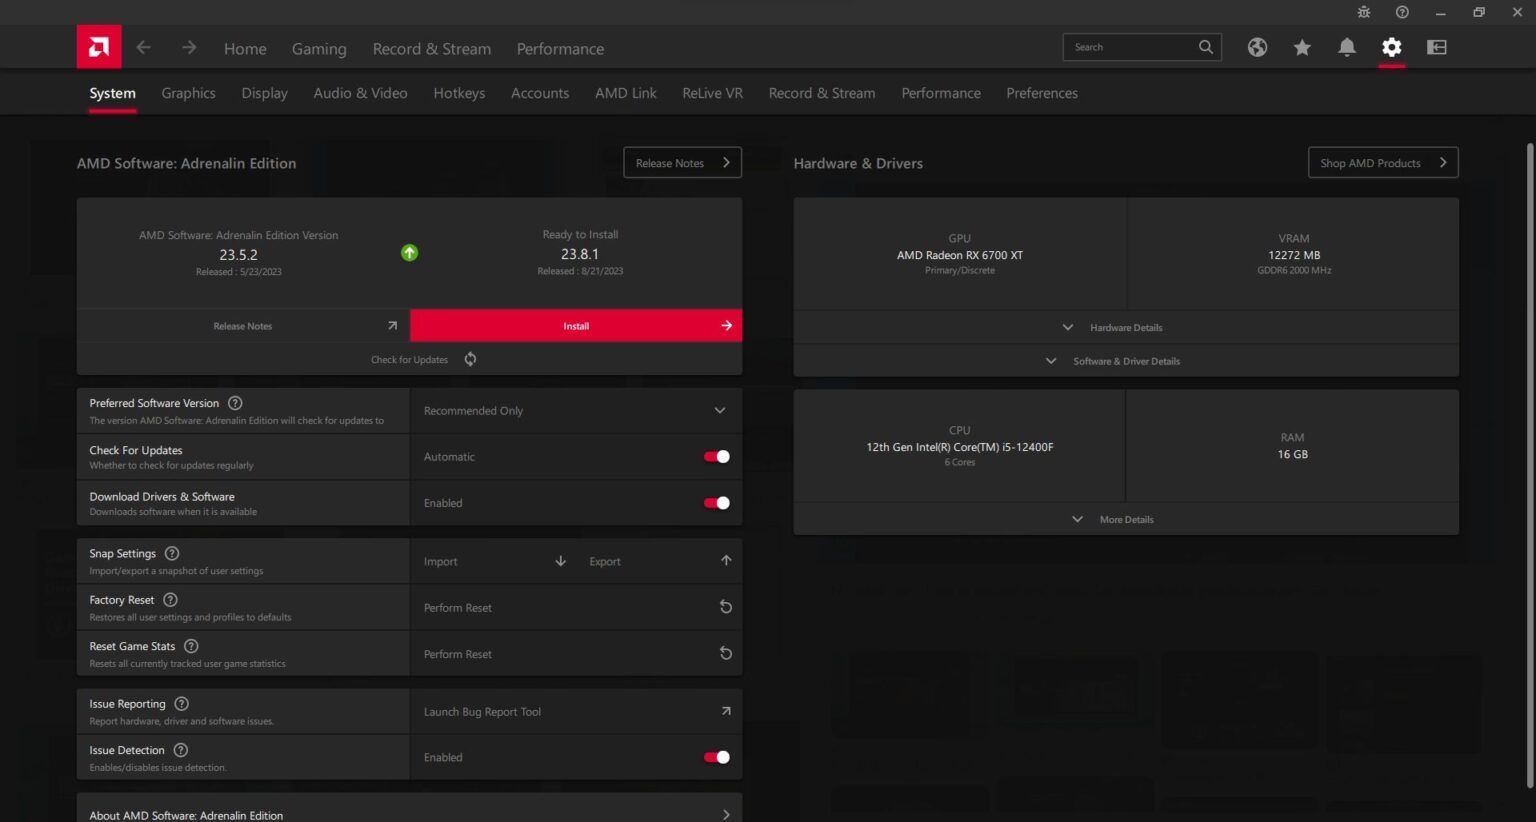Click the Check for Updates refresh icon
The width and height of the screenshot is (1536, 822).
point(470,358)
